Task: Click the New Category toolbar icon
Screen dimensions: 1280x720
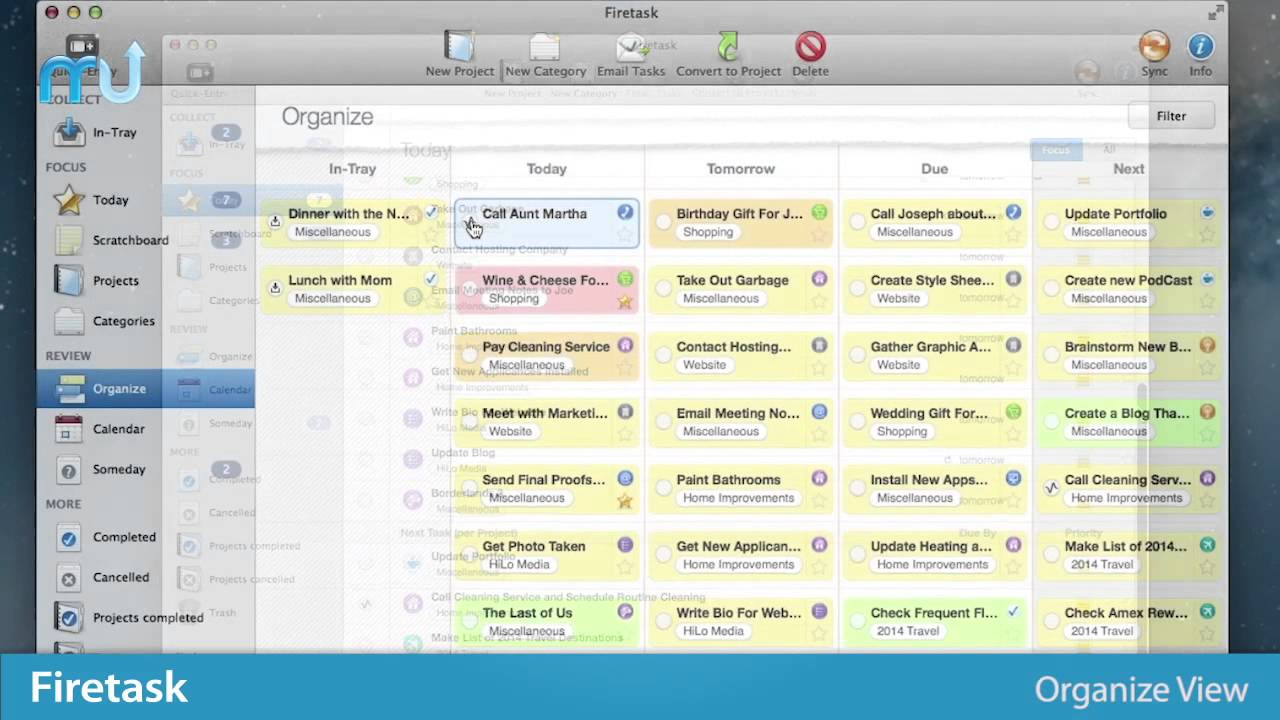Action: click(545, 47)
